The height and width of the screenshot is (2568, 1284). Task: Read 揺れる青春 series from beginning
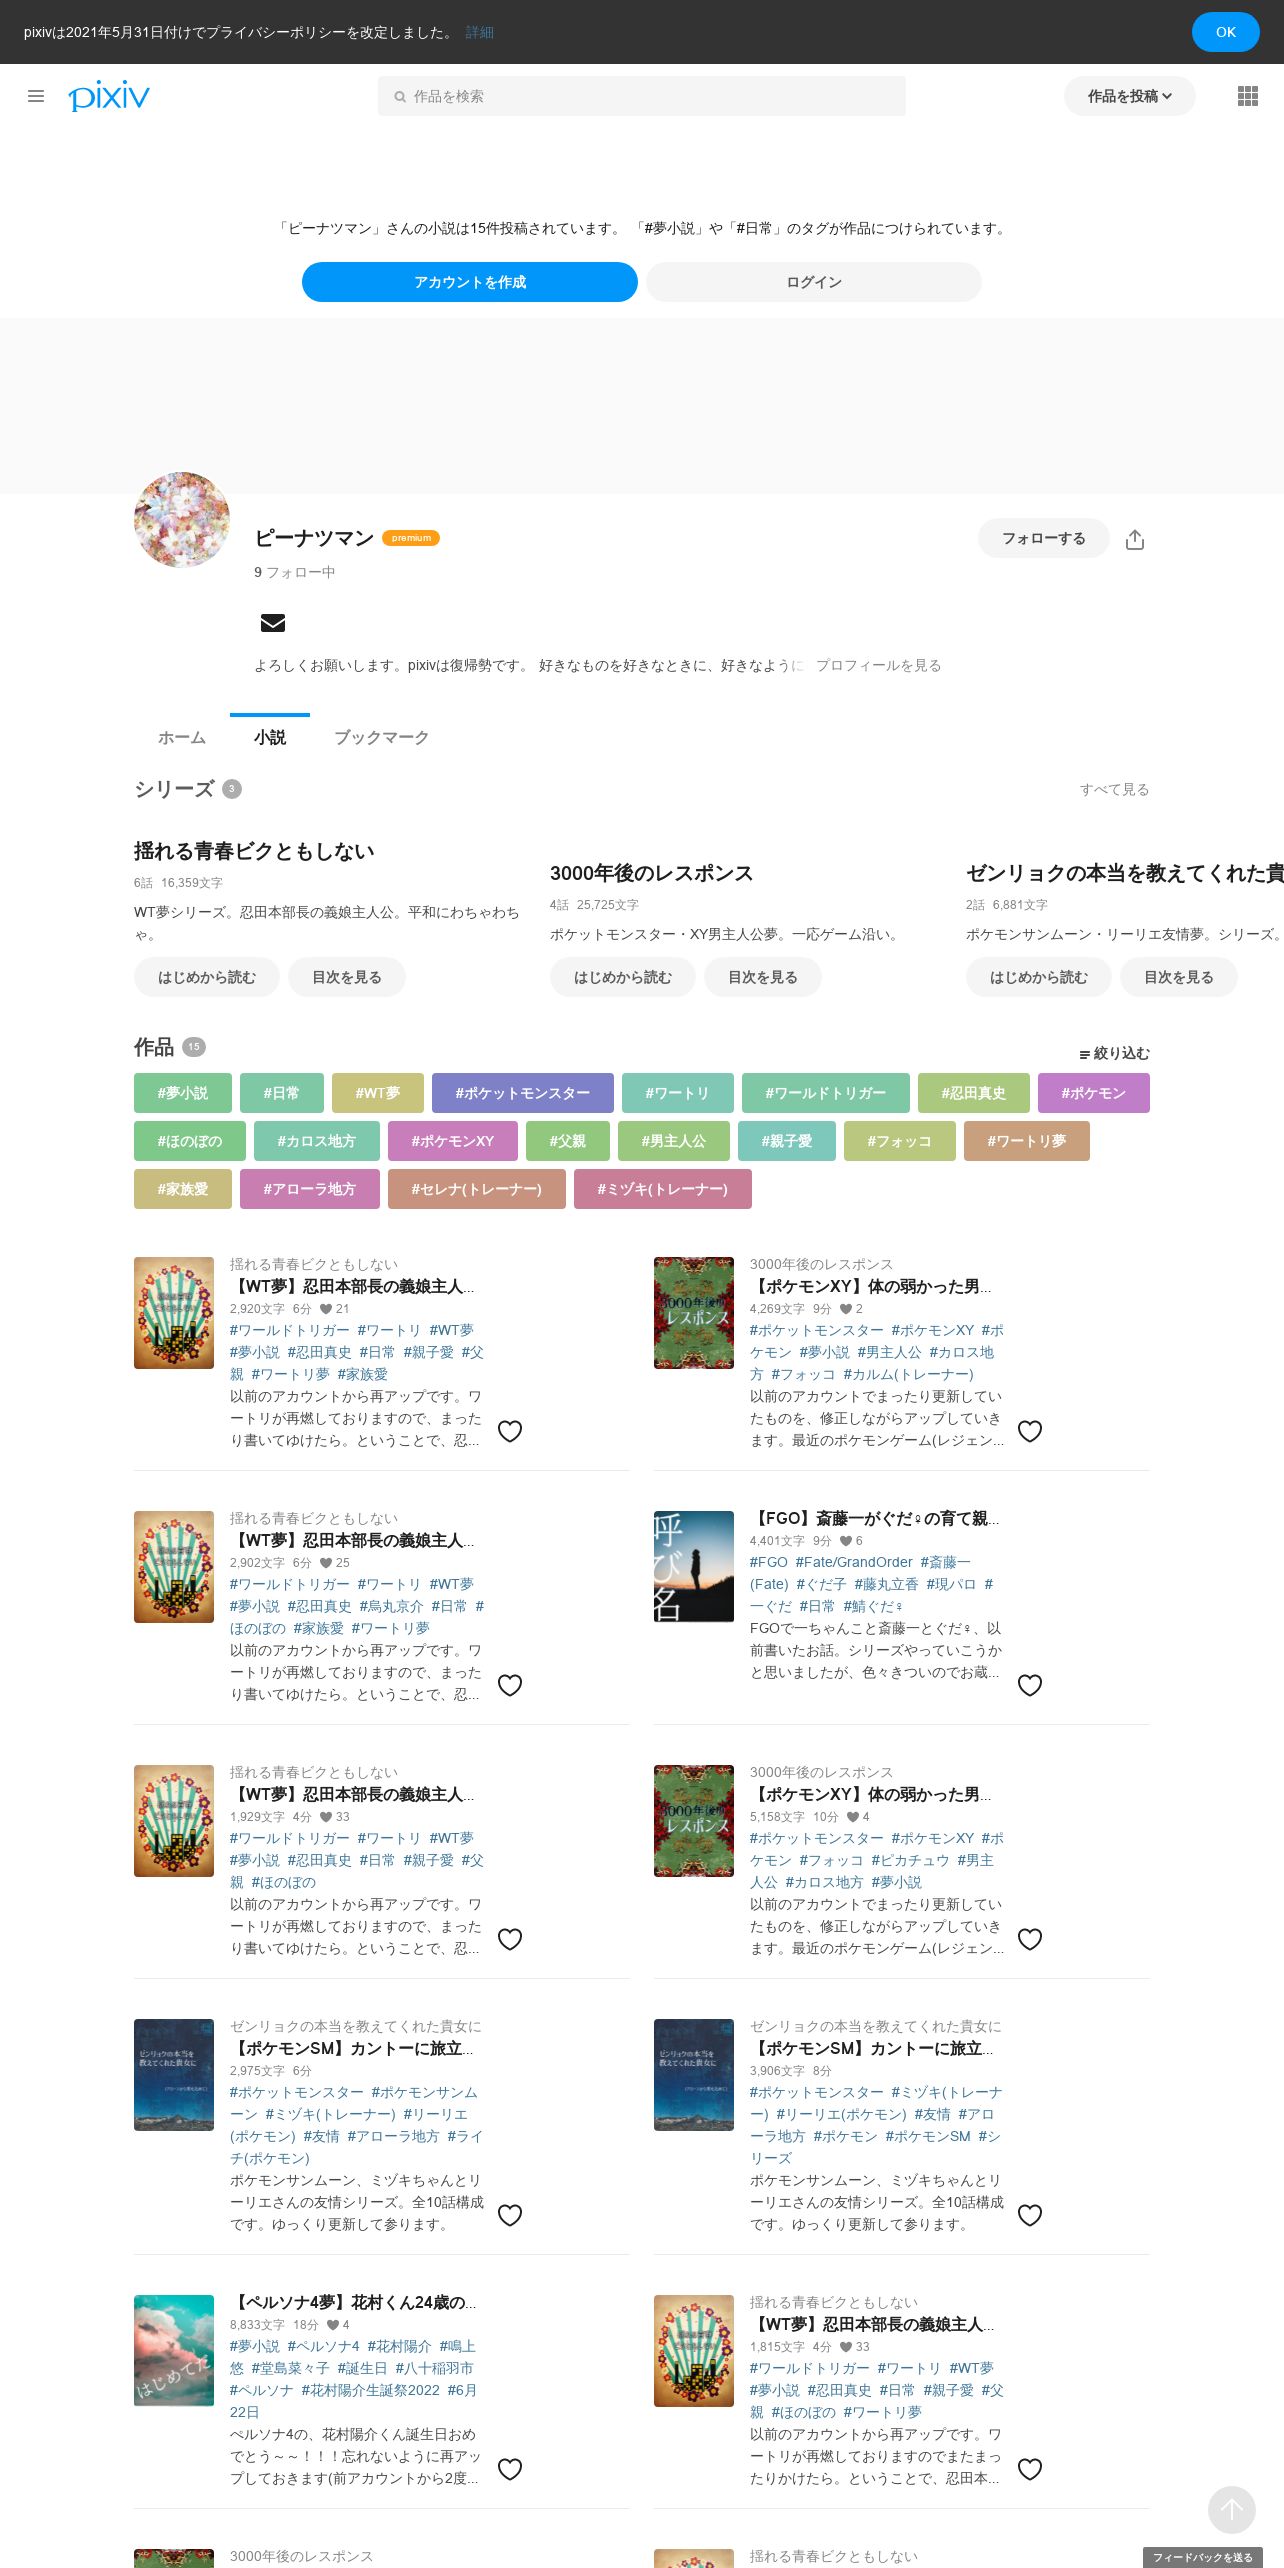point(207,977)
